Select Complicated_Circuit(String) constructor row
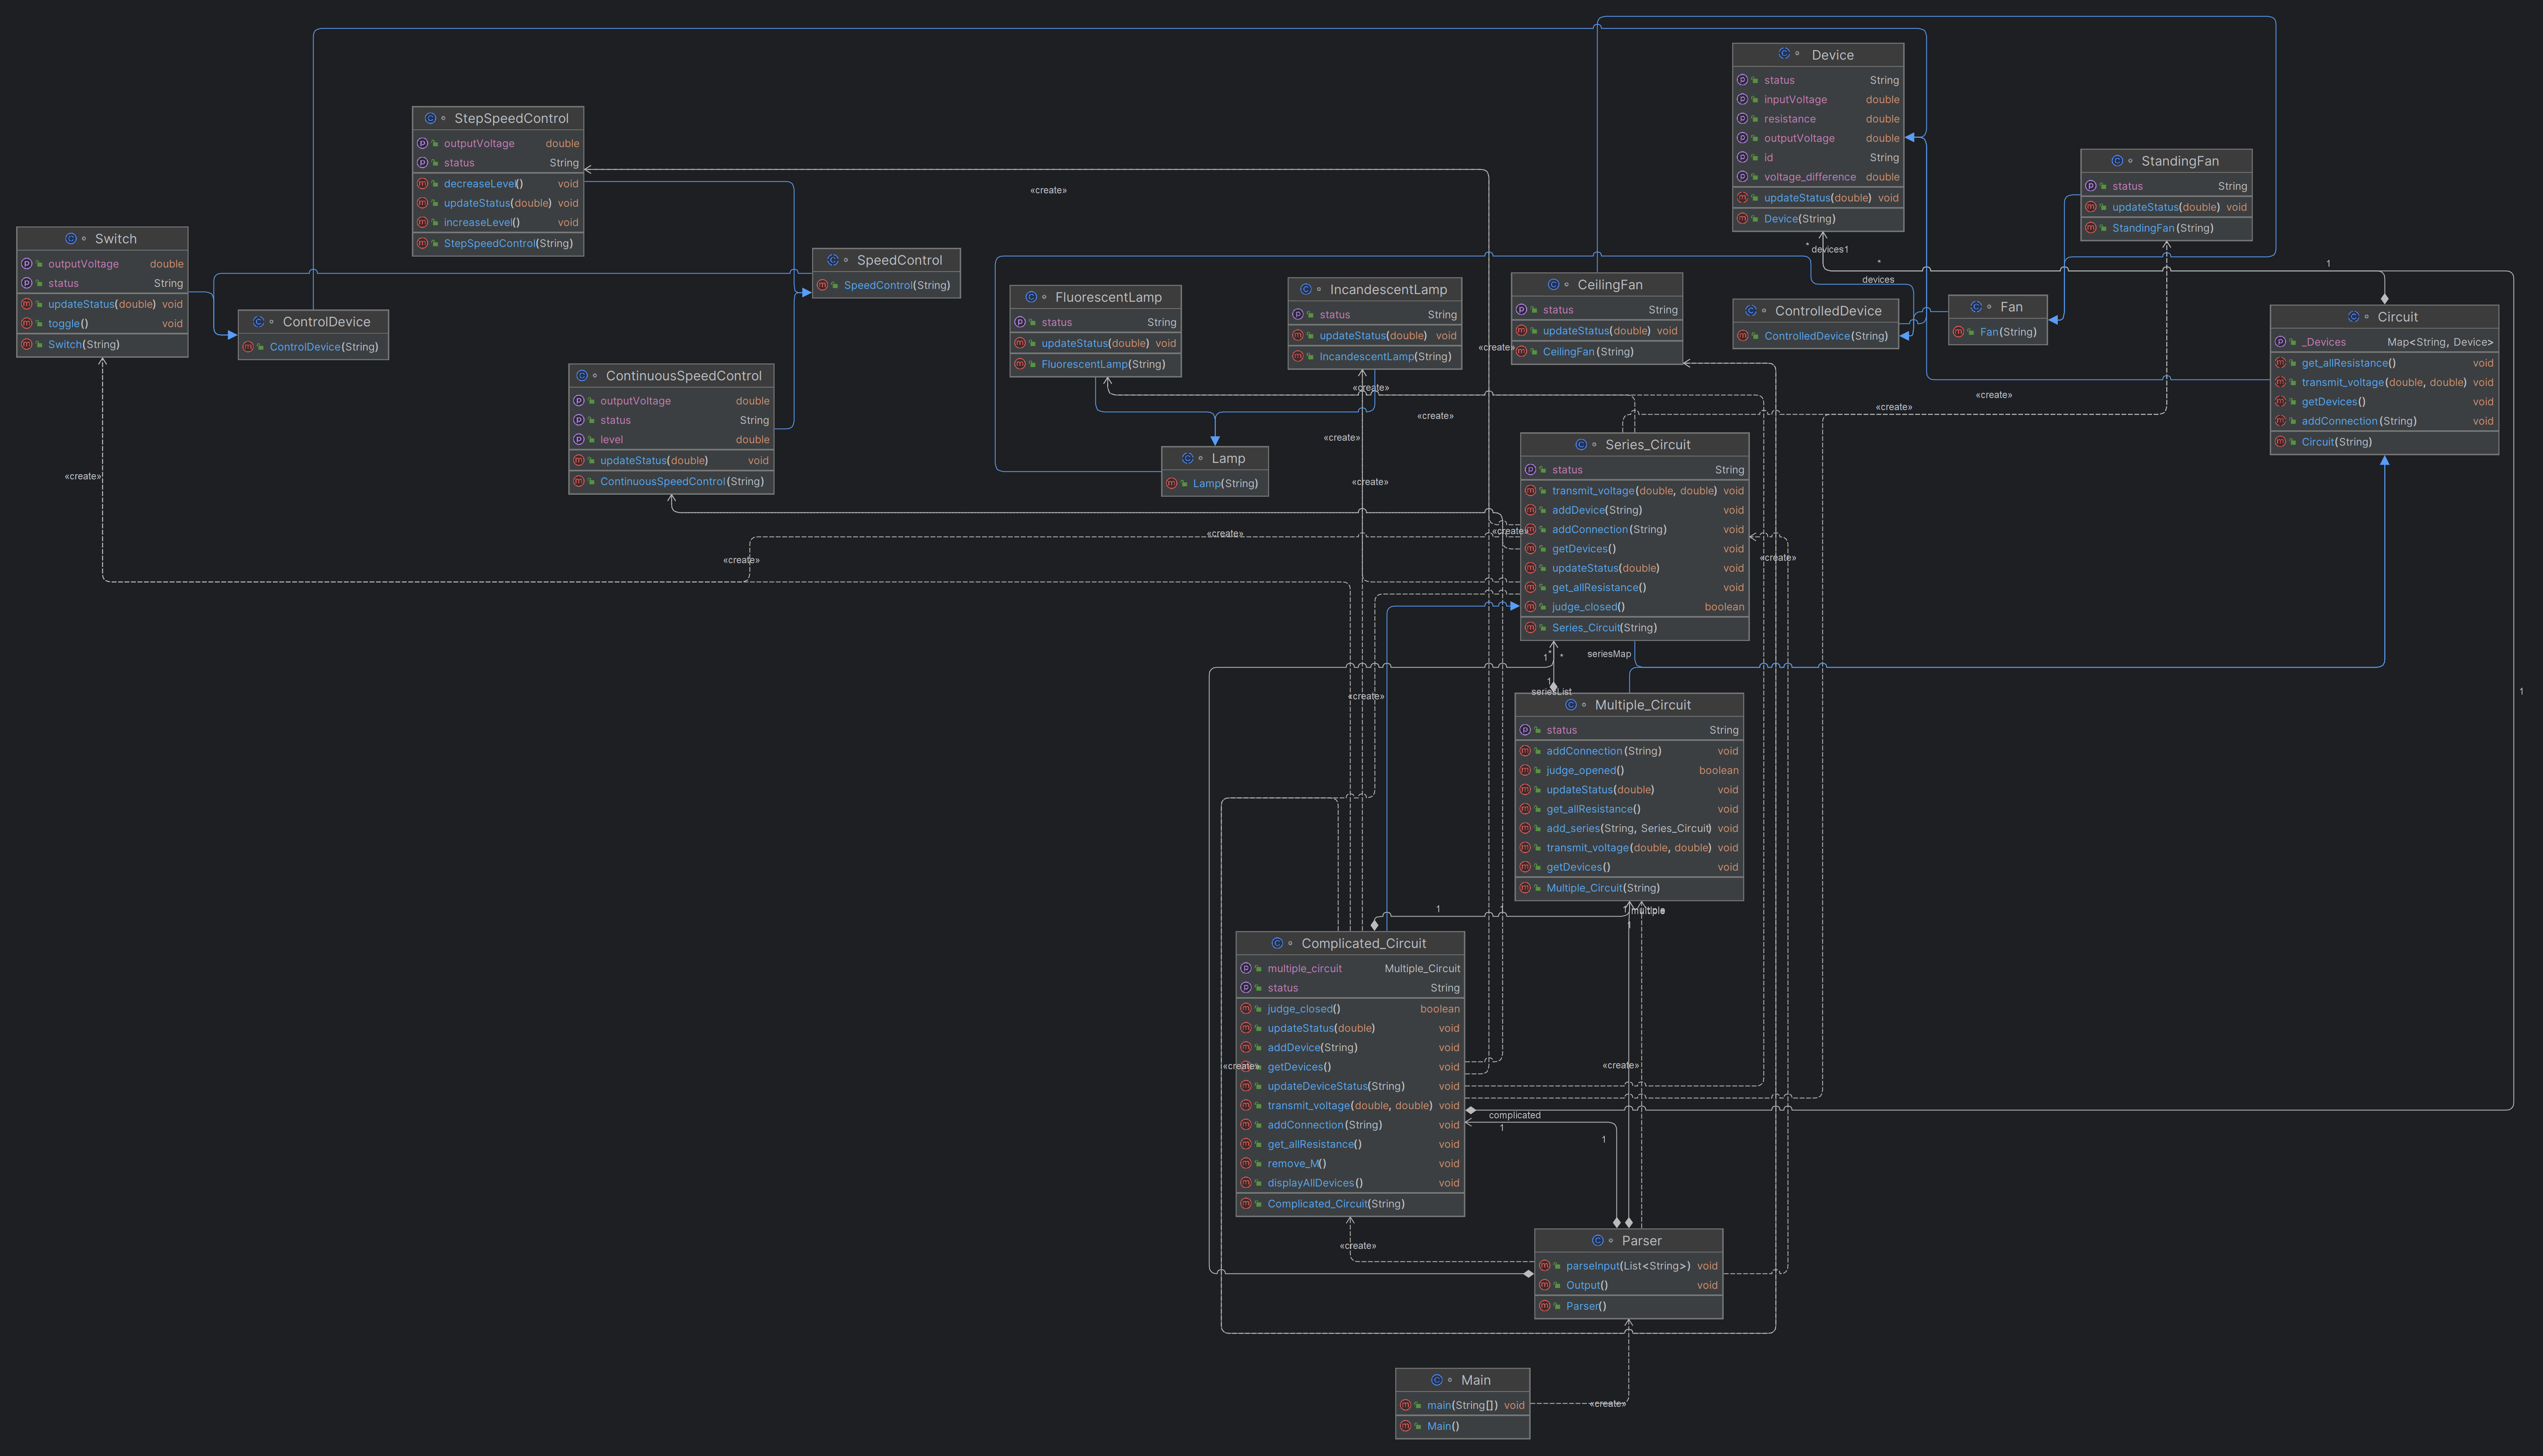 pyautogui.click(x=1350, y=1204)
